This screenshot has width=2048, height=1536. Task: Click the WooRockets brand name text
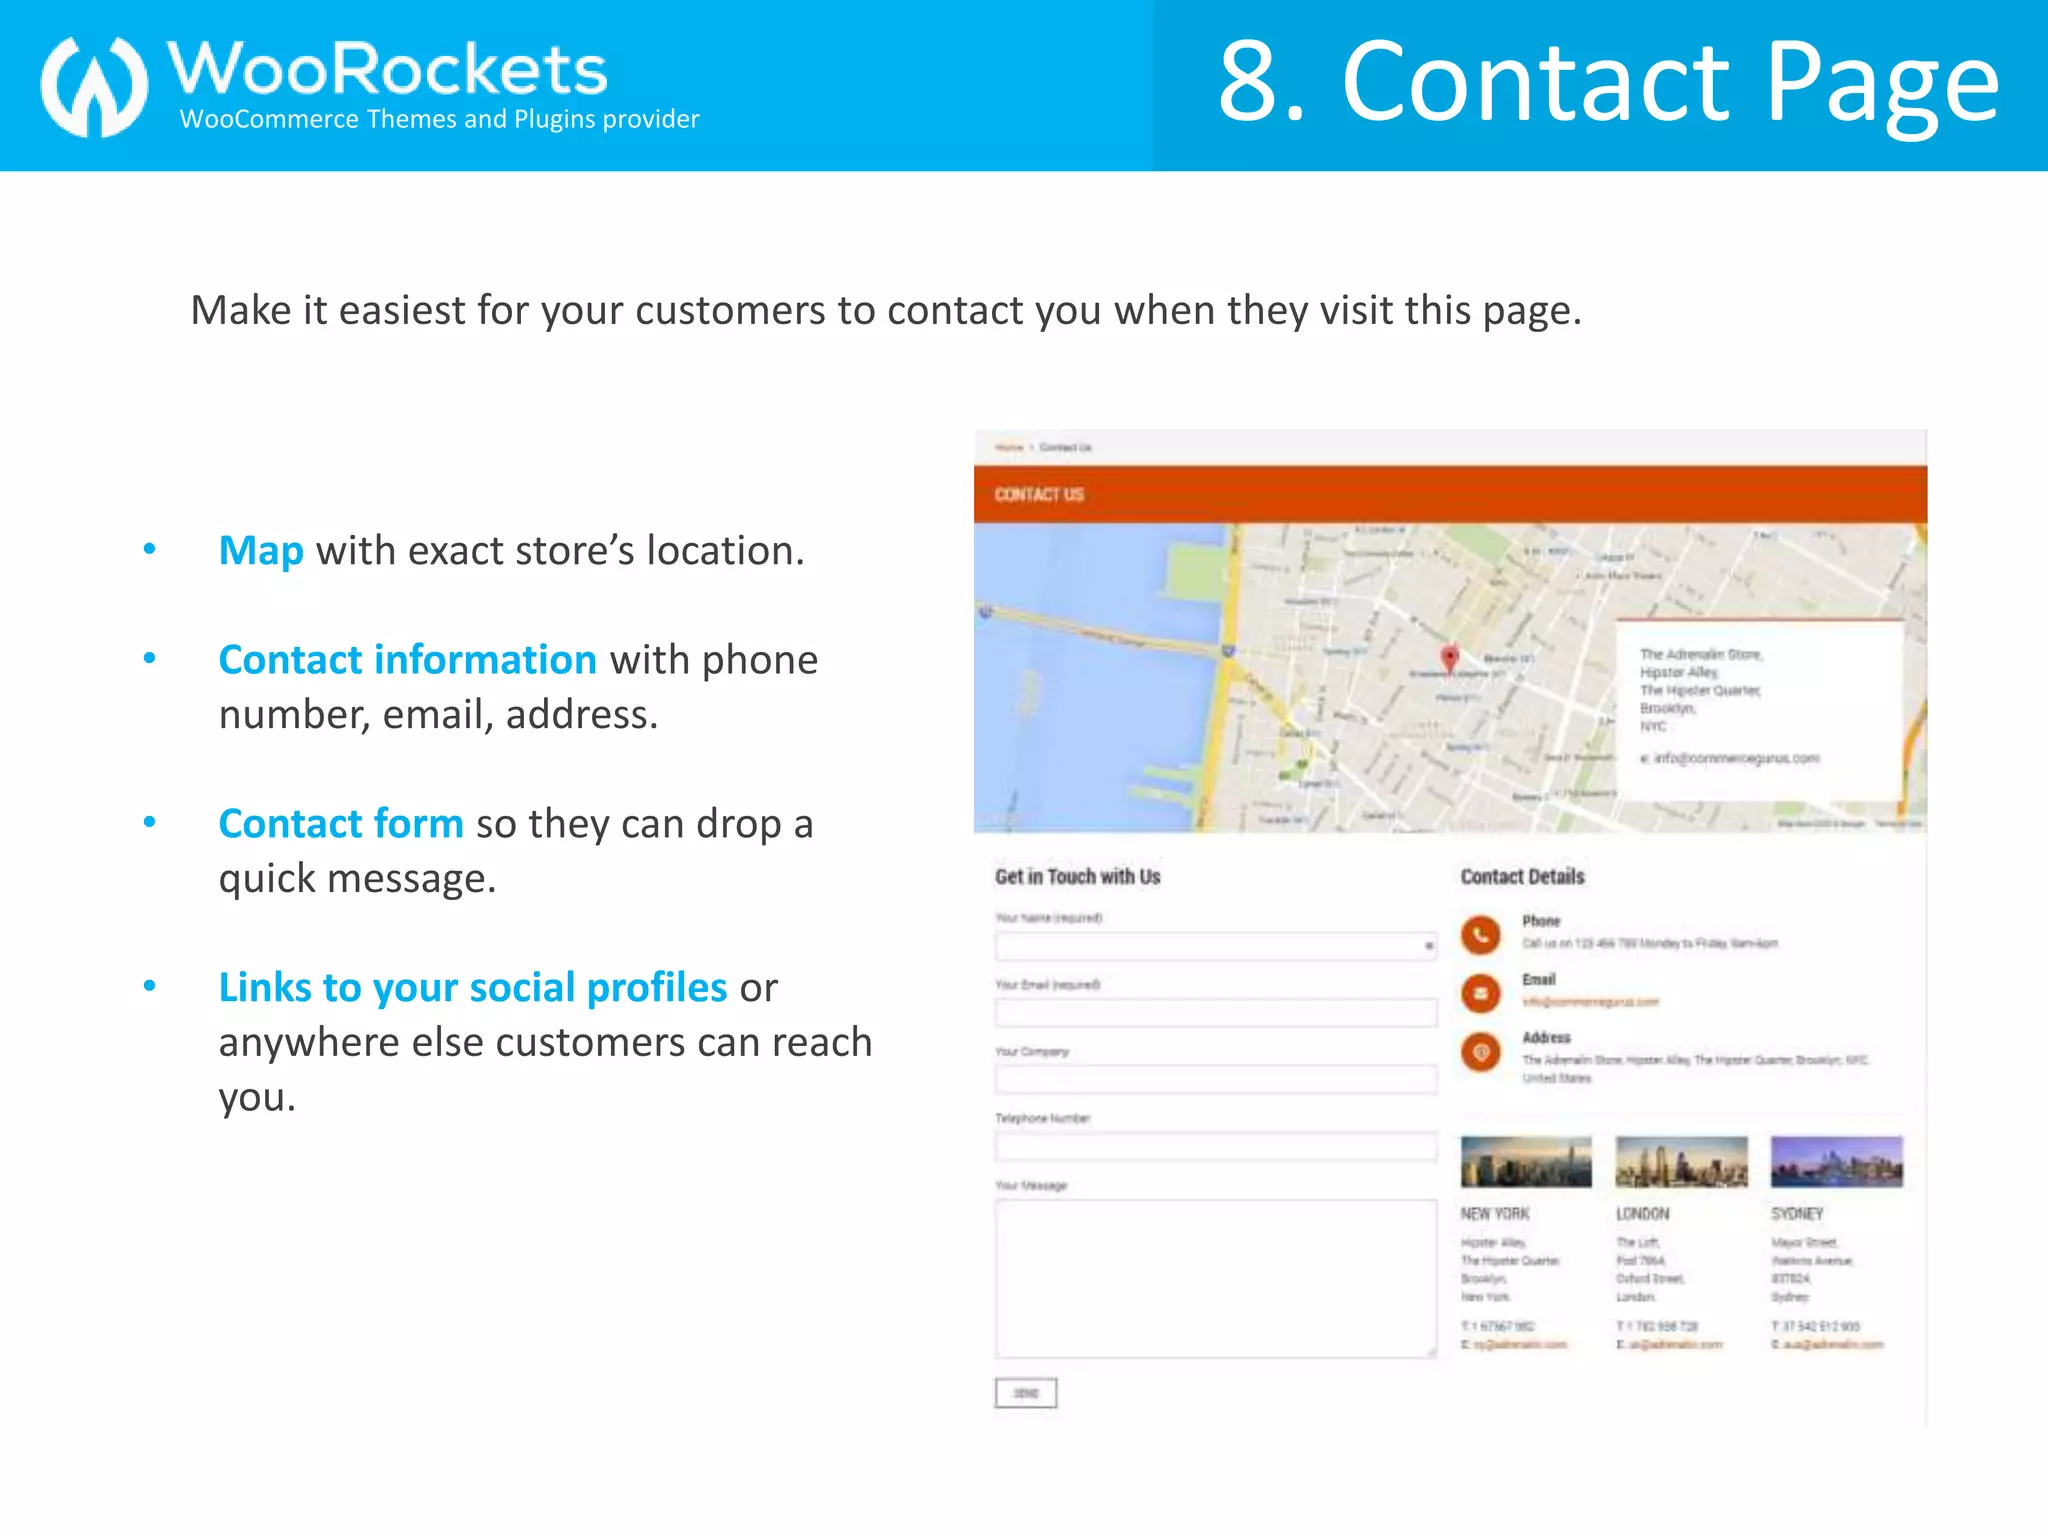387,69
